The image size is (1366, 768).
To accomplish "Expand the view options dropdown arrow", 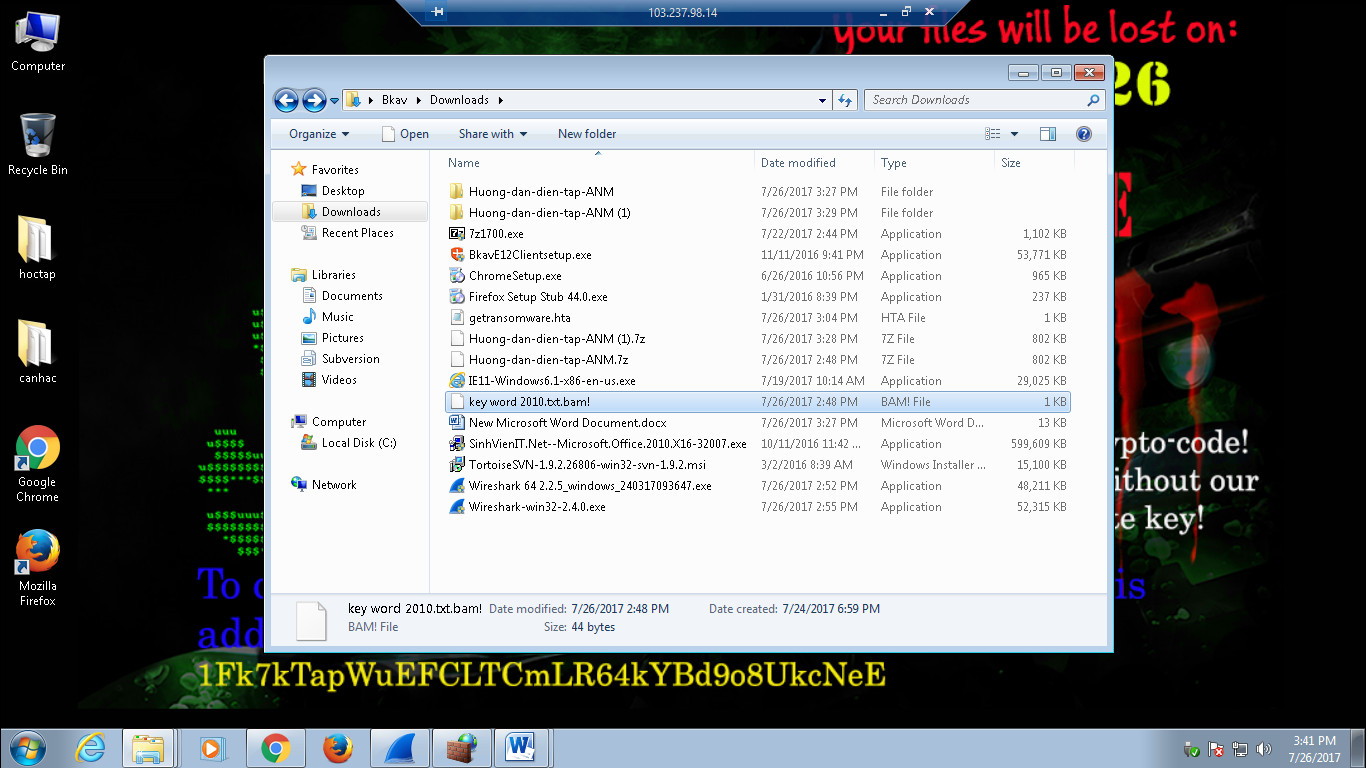I will 1014,134.
